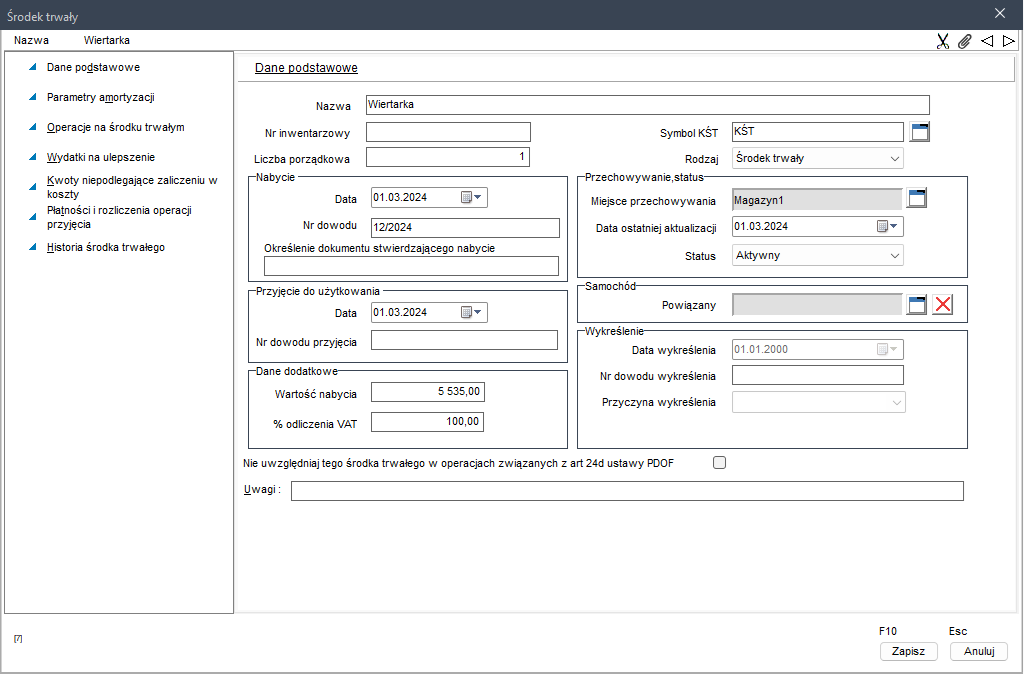Select Operacje na środku trwałym section
The width and height of the screenshot is (1024, 674).
[x=116, y=127]
